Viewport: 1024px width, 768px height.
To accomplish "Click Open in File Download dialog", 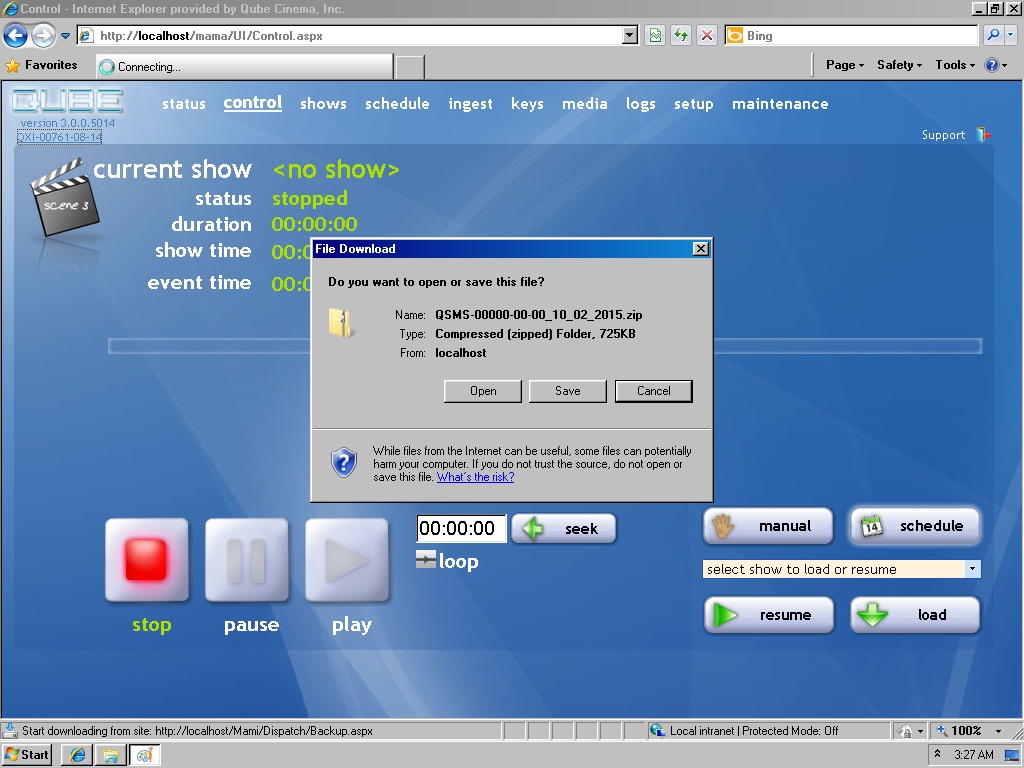I will [x=483, y=391].
